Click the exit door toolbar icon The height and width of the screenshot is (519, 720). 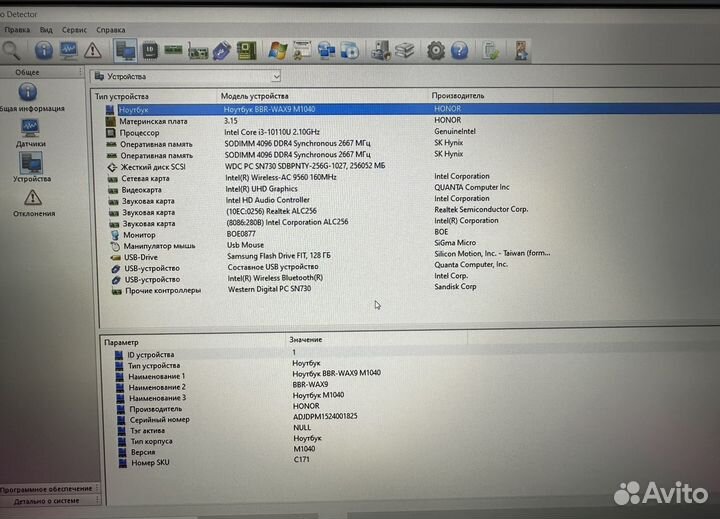coord(521,51)
